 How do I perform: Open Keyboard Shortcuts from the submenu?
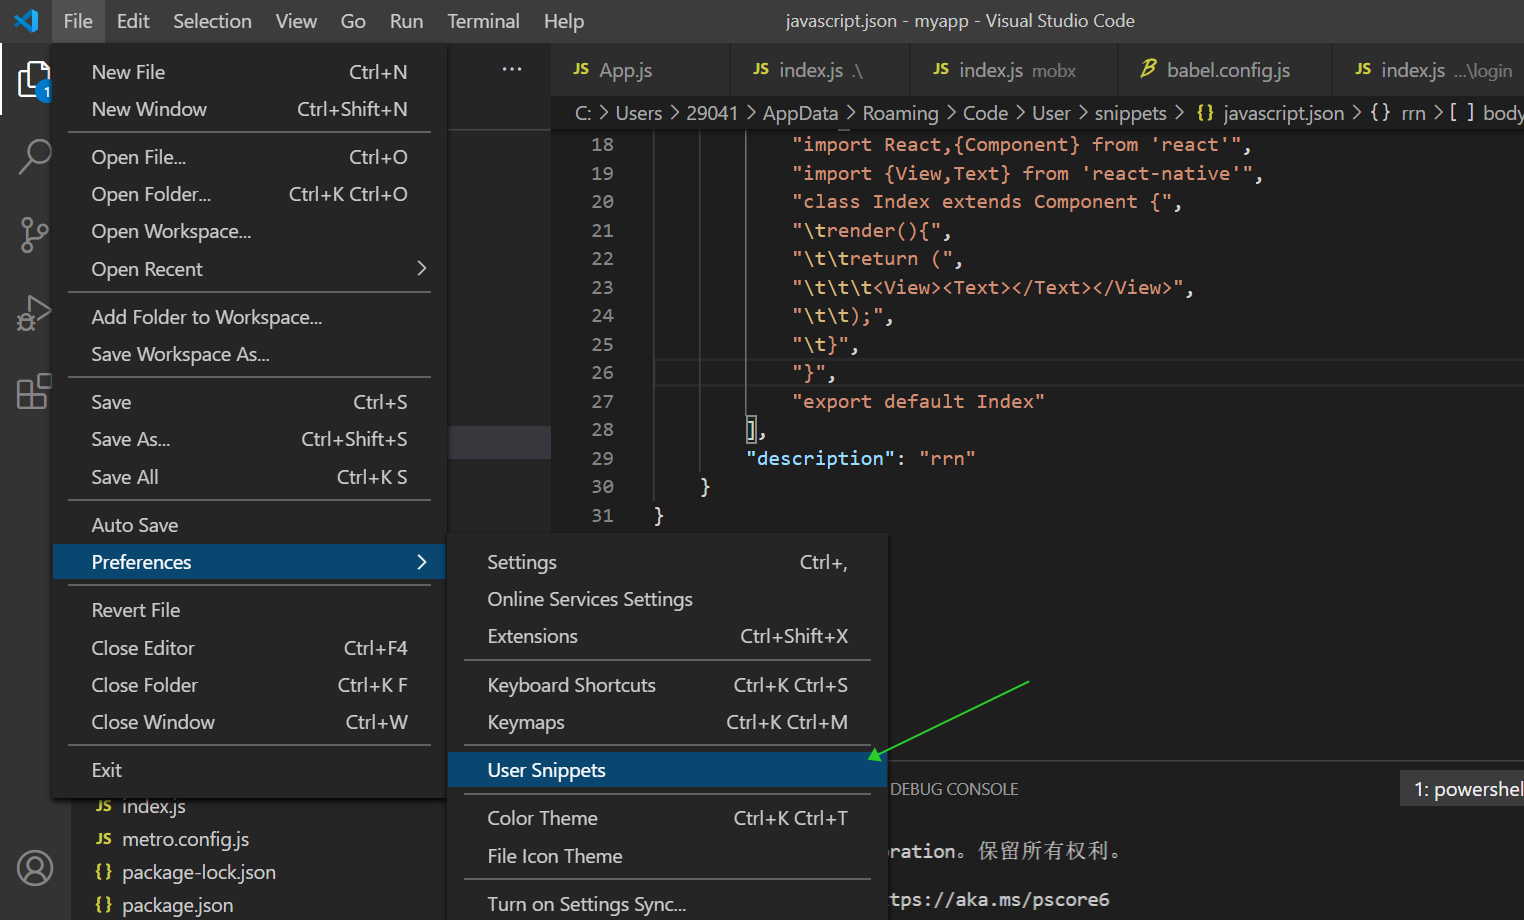pyautogui.click(x=571, y=685)
